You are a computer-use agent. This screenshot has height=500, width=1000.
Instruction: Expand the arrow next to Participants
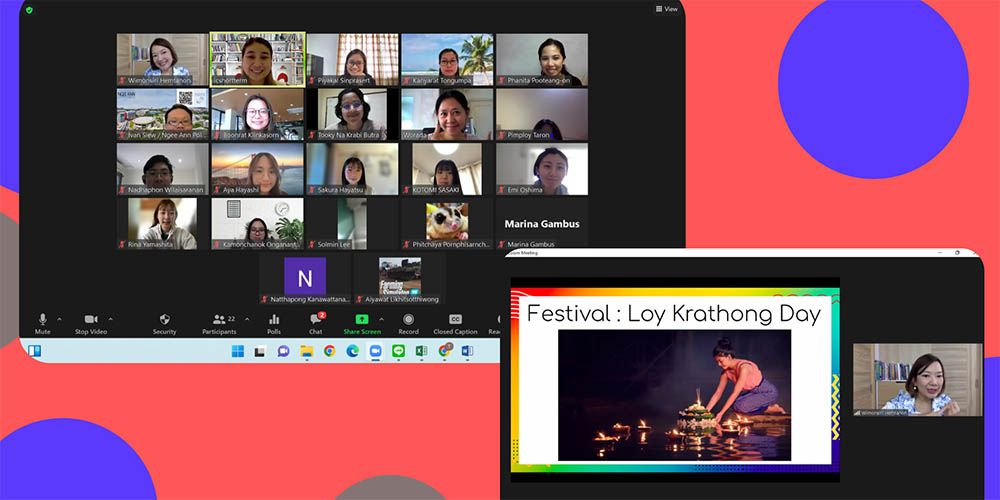[x=247, y=319]
